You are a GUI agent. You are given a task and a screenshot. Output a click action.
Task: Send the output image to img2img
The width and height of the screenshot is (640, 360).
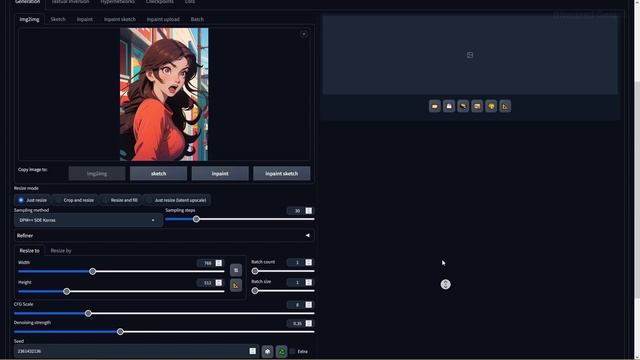pyautogui.click(x=477, y=106)
